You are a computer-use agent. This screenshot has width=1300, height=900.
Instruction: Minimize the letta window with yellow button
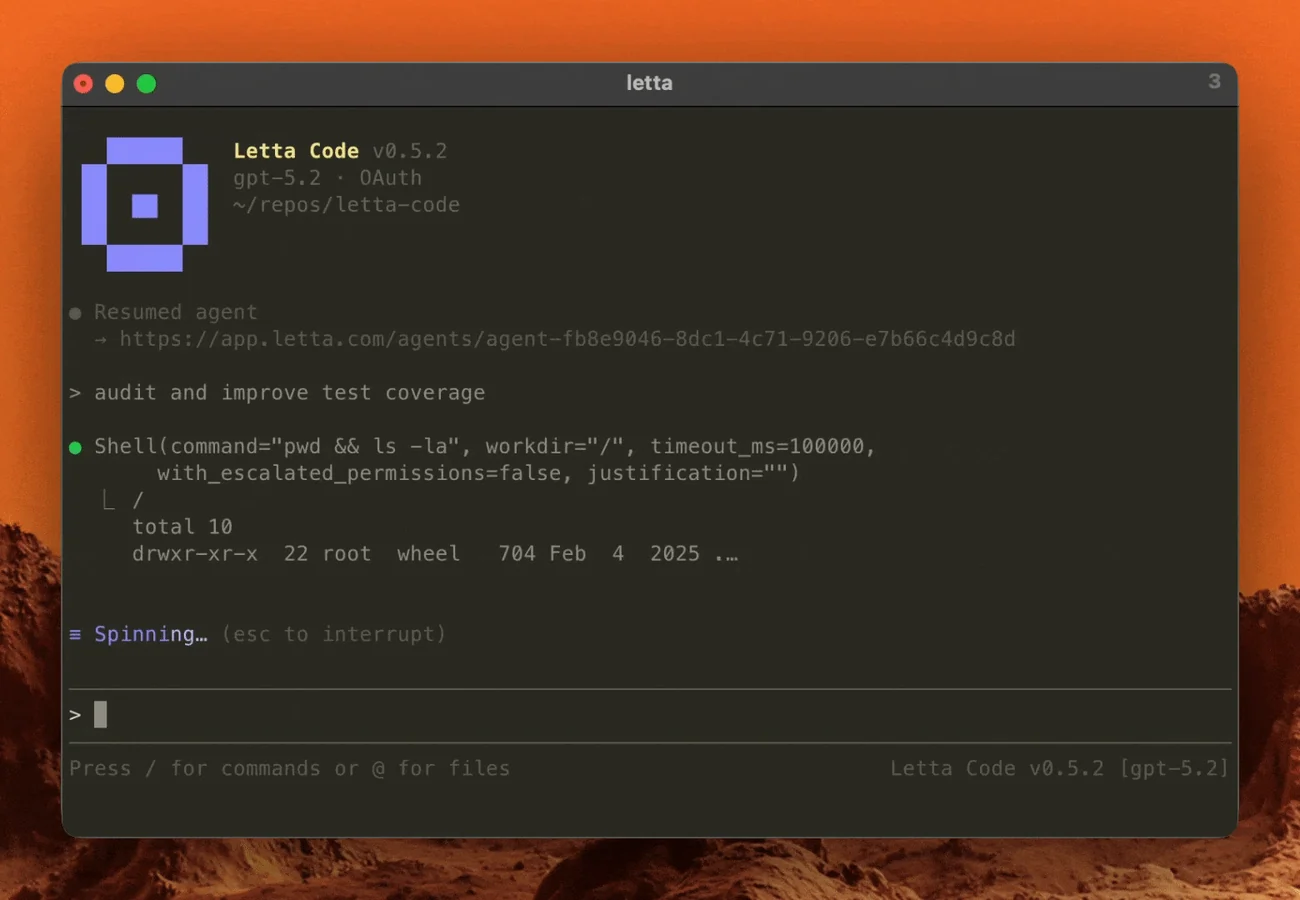click(x=115, y=84)
